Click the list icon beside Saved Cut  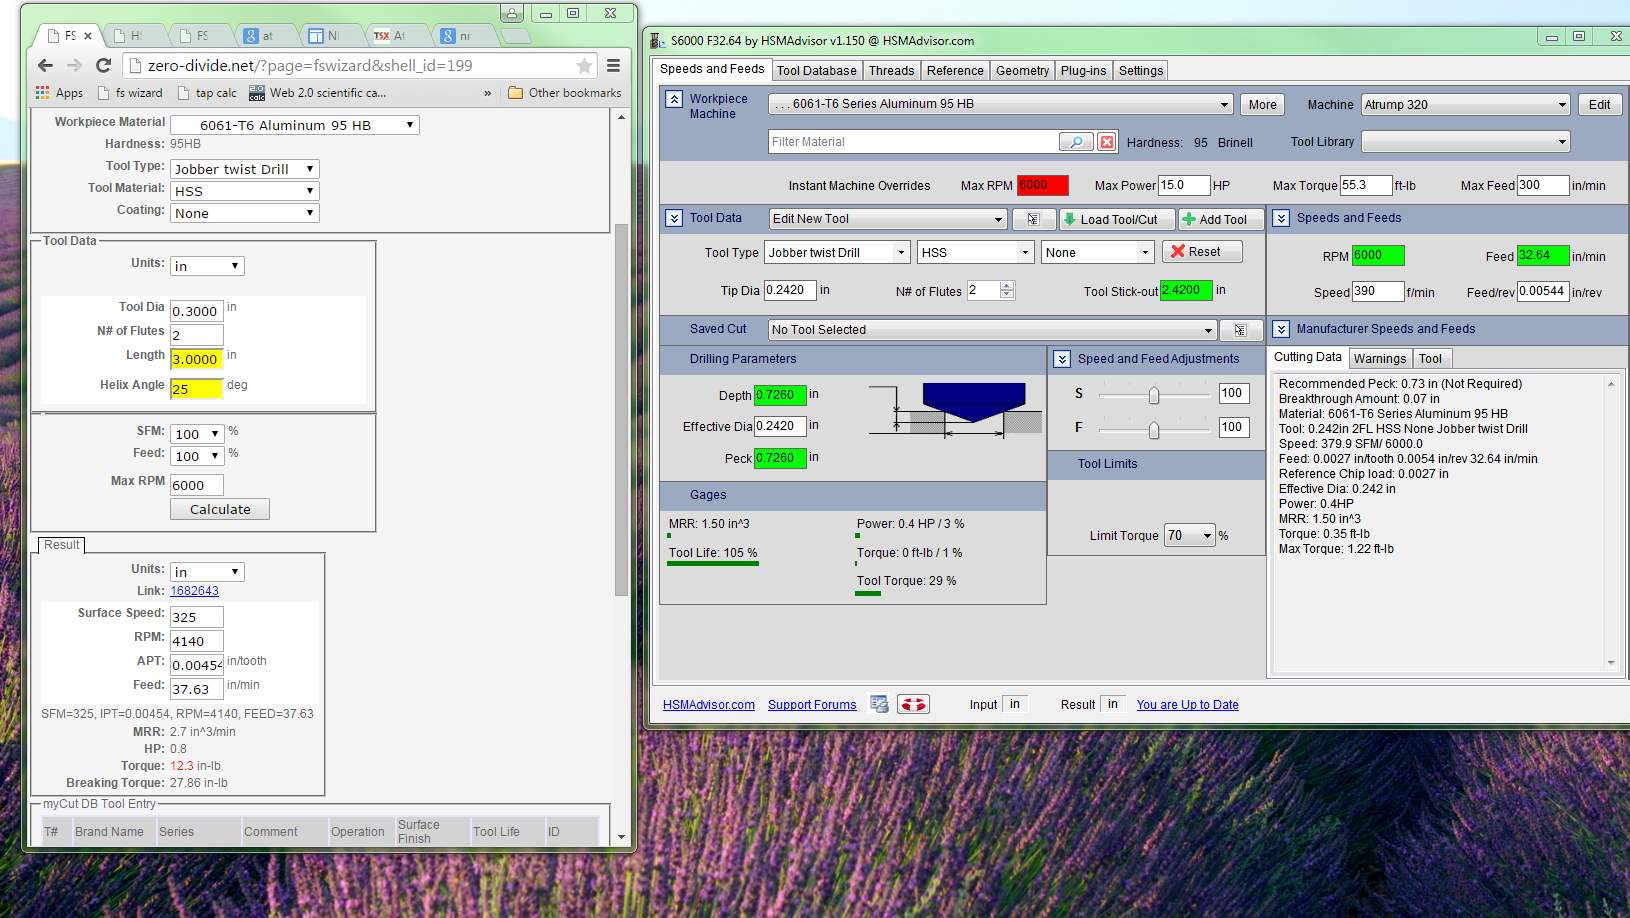click(1240, 330)
